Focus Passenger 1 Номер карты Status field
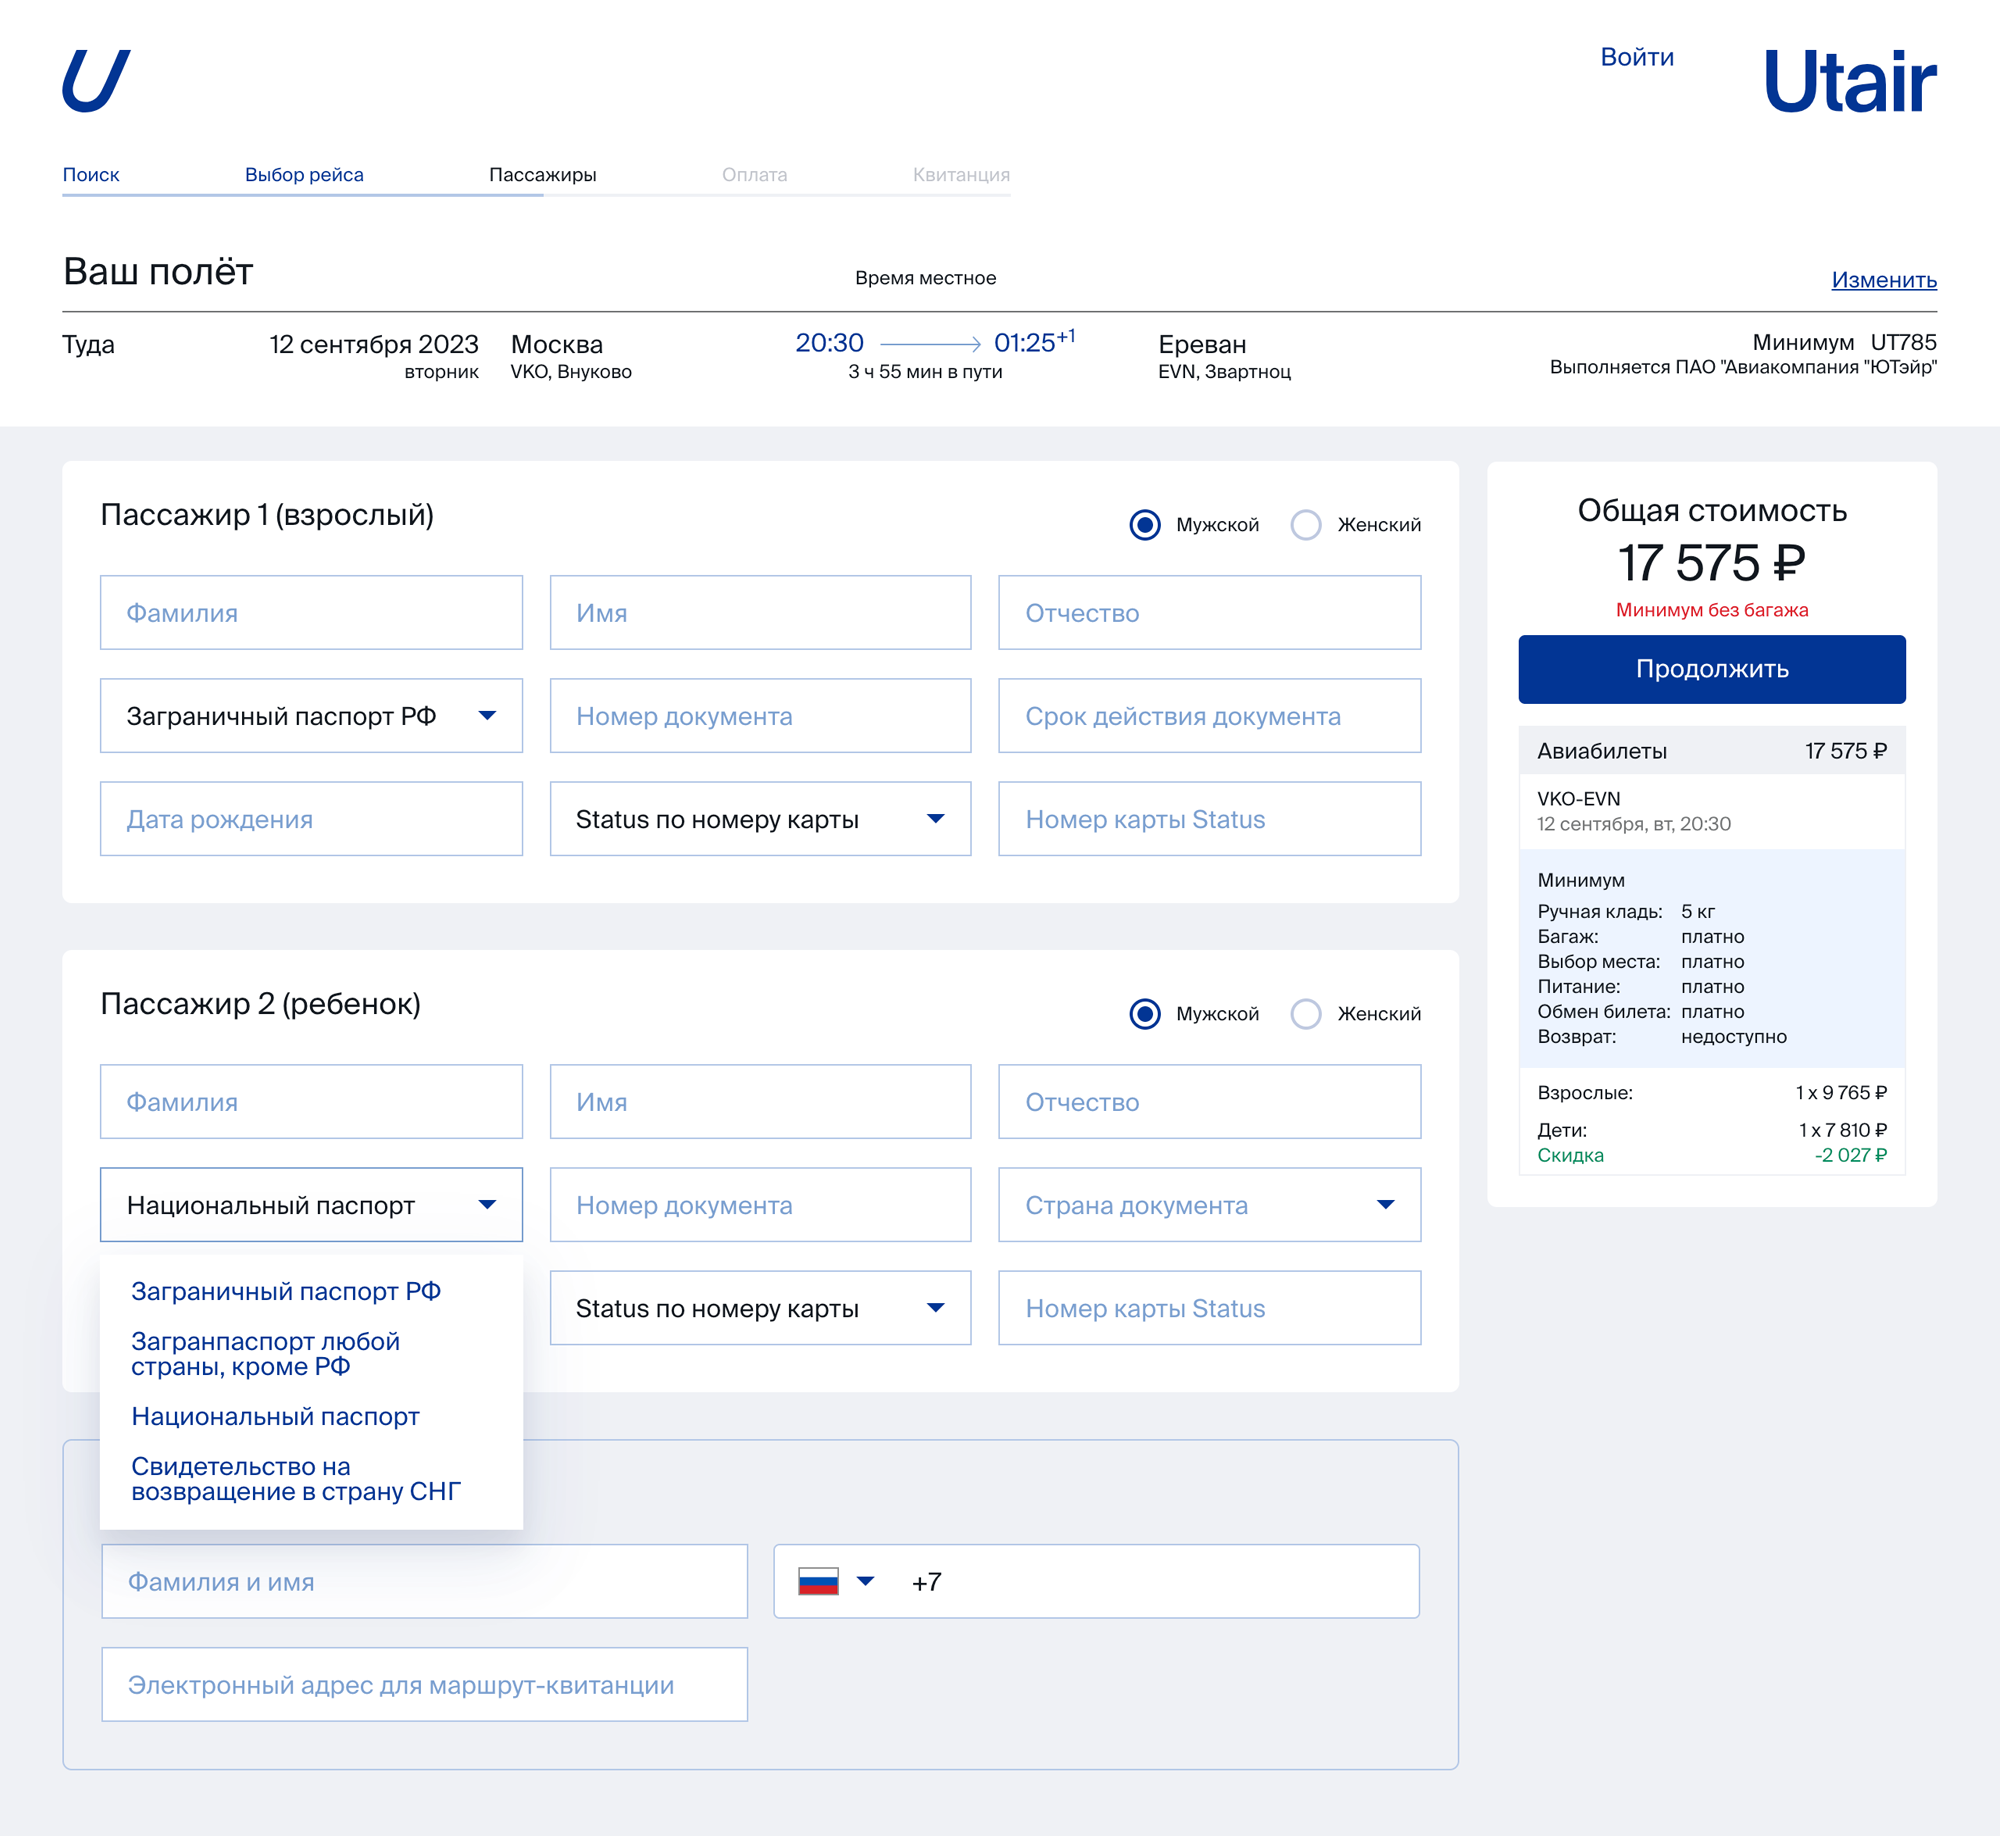This screenshot has width=2000, height=1836. pyautogui.click(x=1210, y=819)
